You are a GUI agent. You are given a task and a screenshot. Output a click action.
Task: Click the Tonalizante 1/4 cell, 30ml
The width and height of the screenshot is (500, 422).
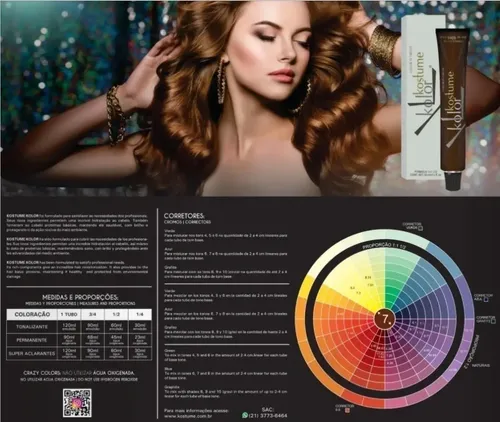(140, 327)
